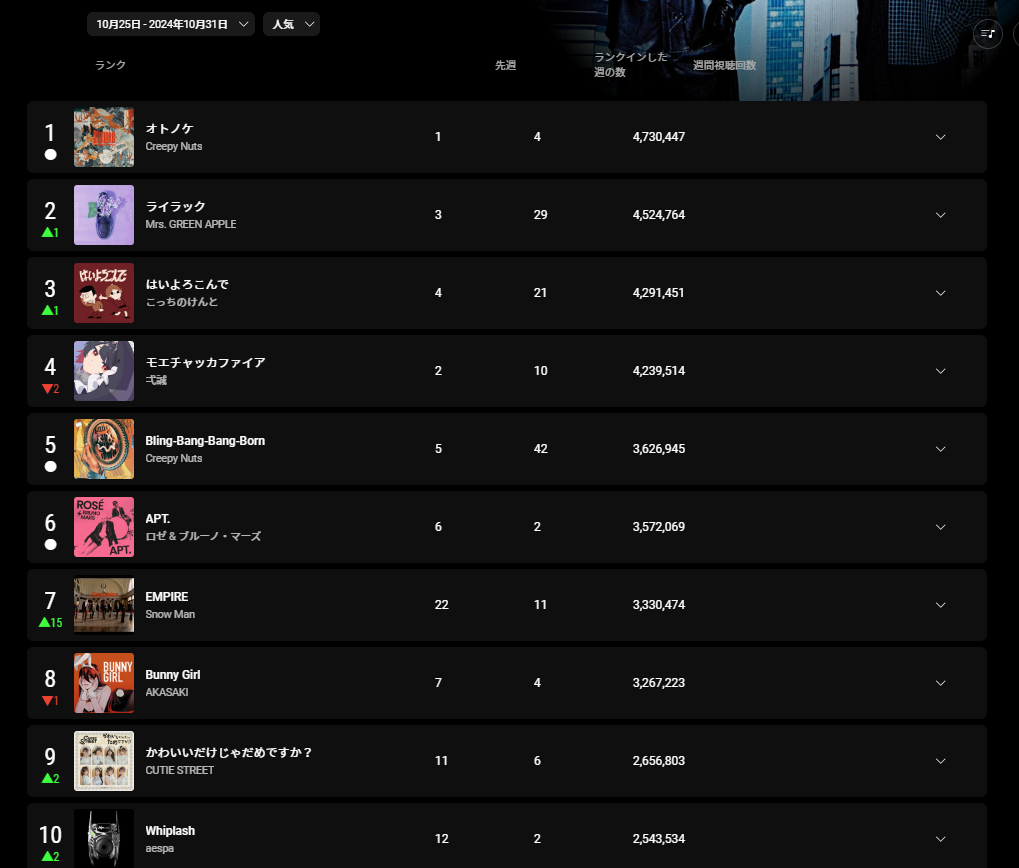Open the song title オトノケ
The width and height of the screenshot is (1019, 868).
click(x=170, y=129)
